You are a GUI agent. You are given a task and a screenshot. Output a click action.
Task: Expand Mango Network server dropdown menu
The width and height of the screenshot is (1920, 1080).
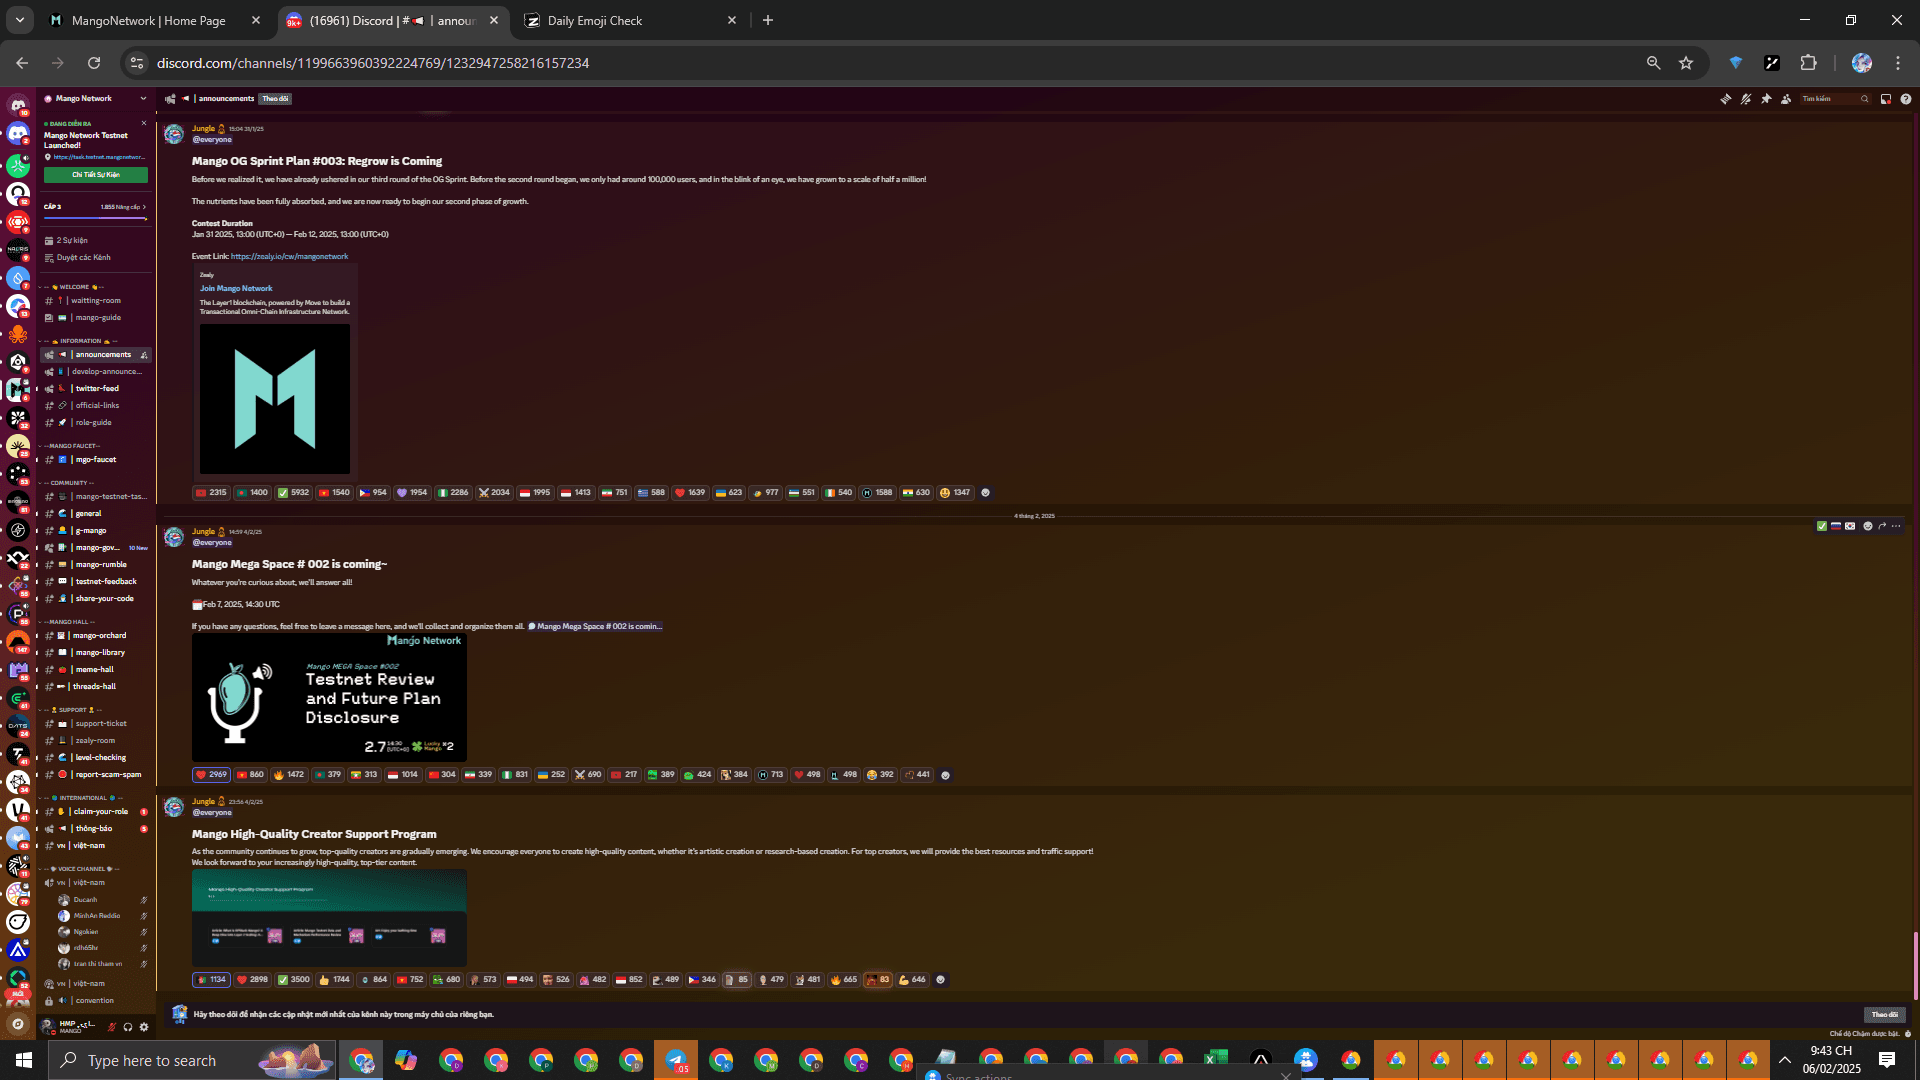[x=143, y=99]
